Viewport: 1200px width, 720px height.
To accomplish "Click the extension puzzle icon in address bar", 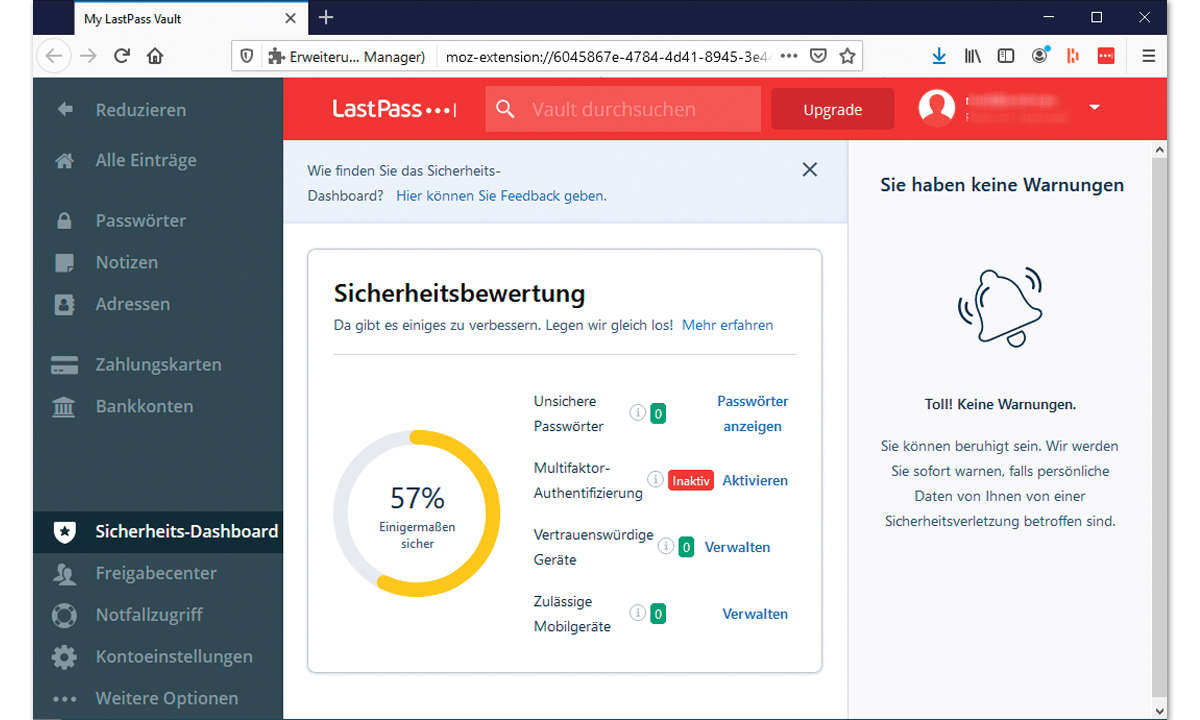I will [275, 56].
